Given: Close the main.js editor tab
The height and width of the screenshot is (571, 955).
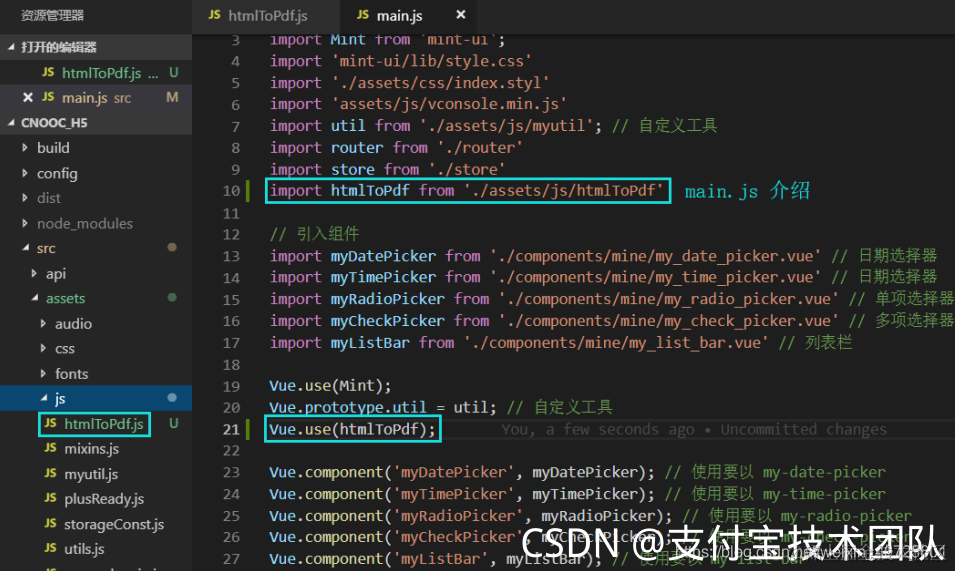Looking at the screenshot, I should coord(461,15).
